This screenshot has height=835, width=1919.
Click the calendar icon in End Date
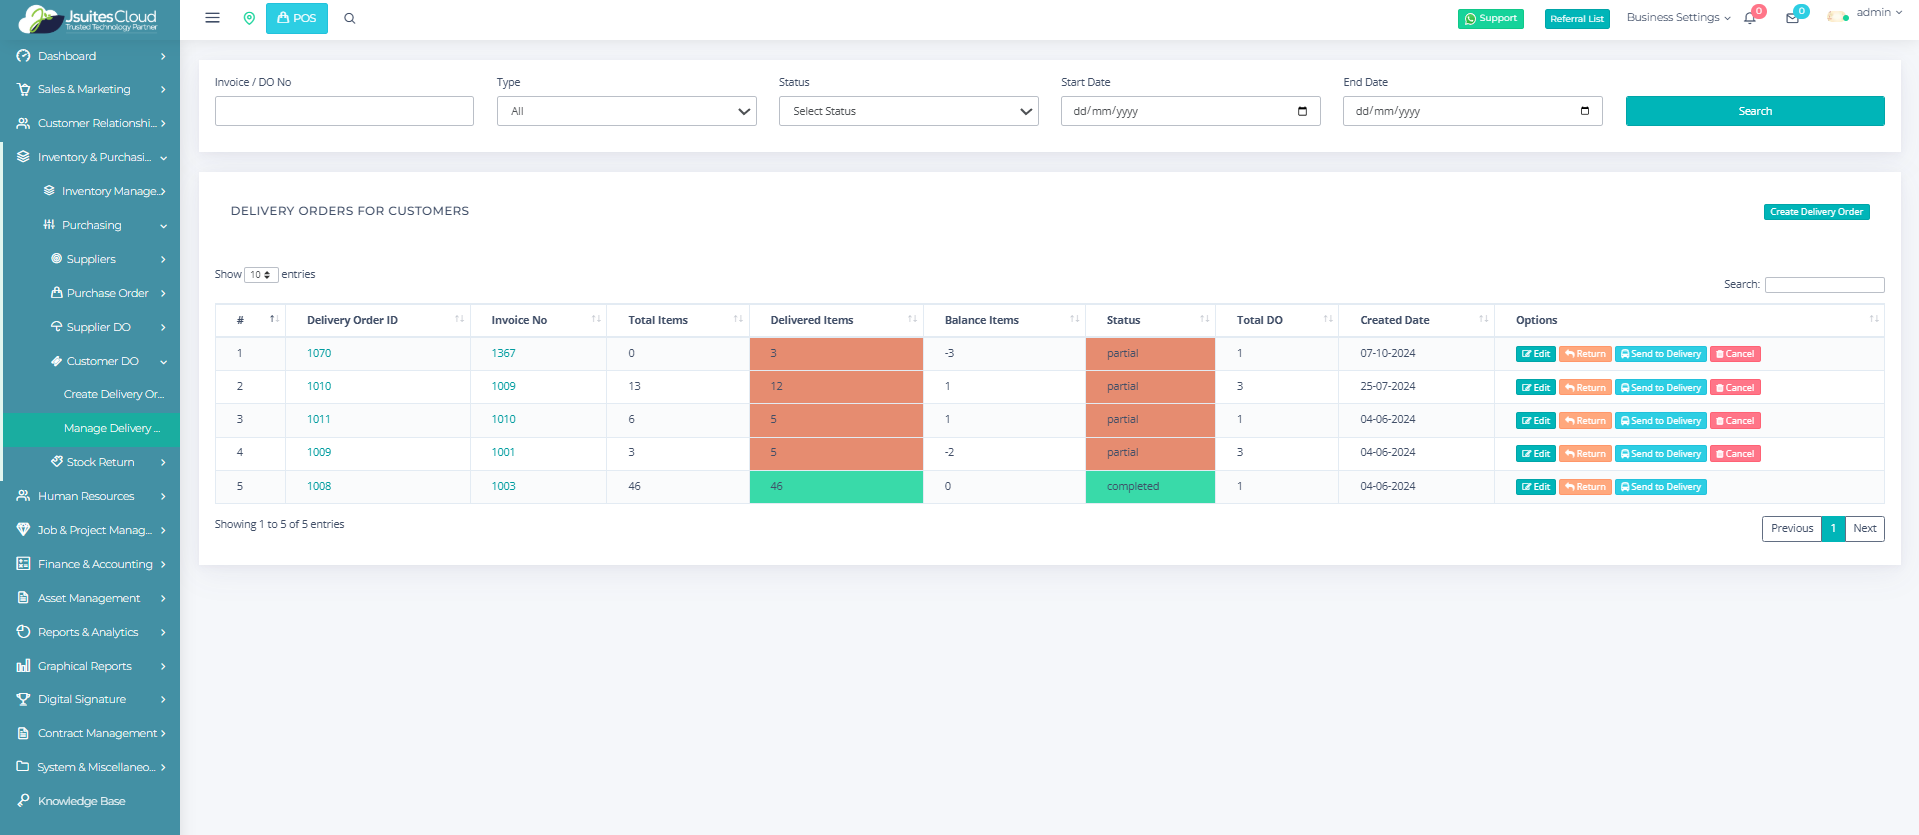coord(1584,111)
